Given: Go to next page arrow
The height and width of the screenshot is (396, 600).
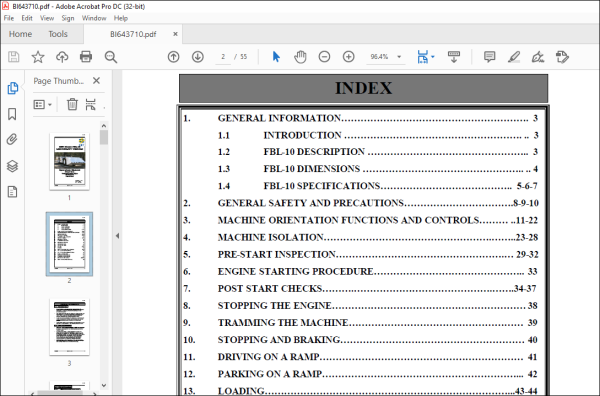Looking at the screenshot, I should coord(197,57).
